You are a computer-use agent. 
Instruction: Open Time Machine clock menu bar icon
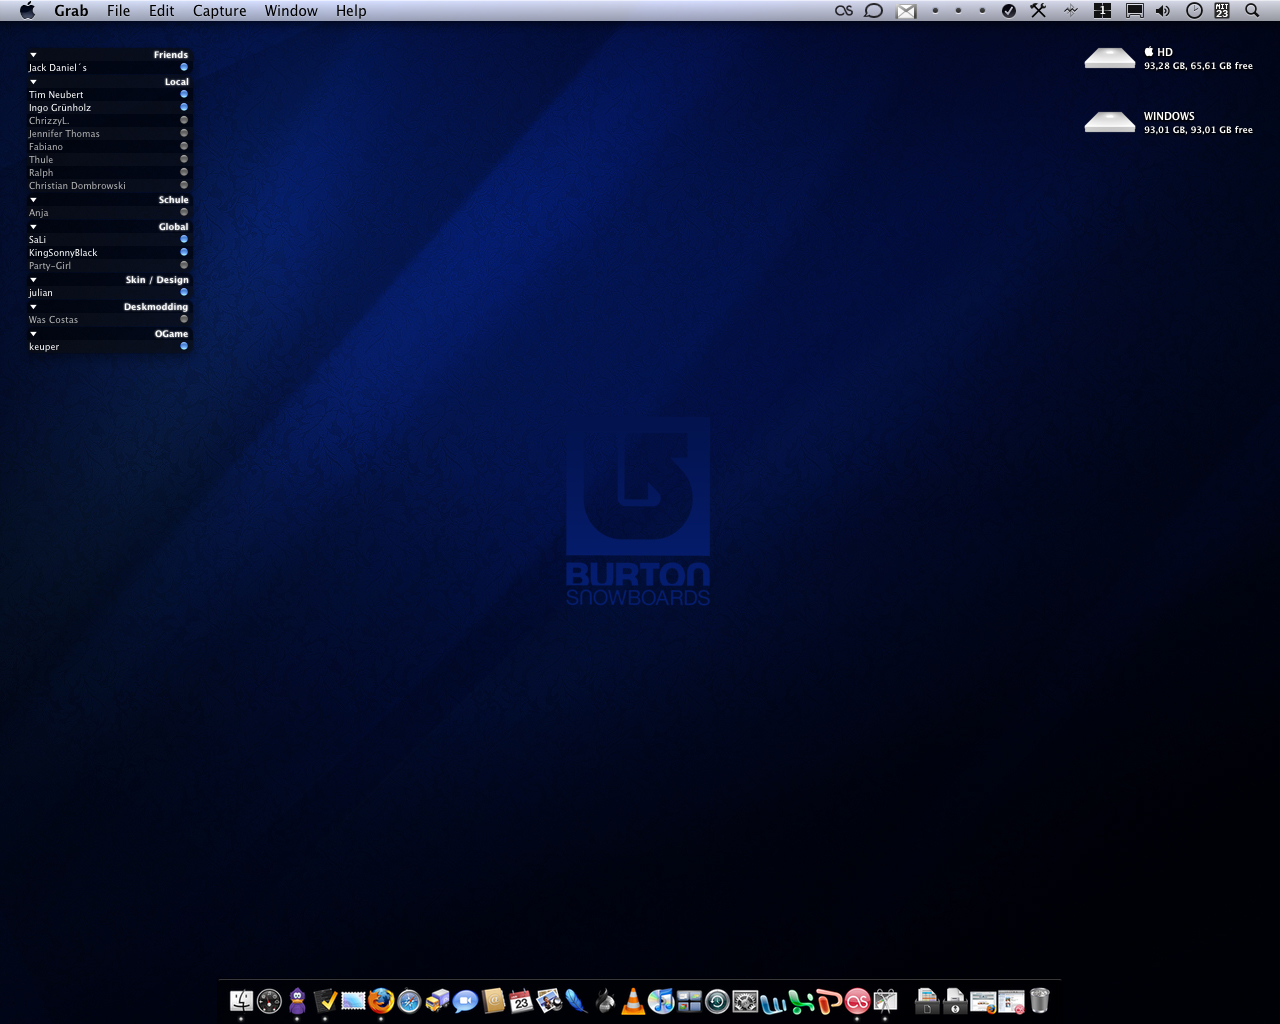point(1194,11)
